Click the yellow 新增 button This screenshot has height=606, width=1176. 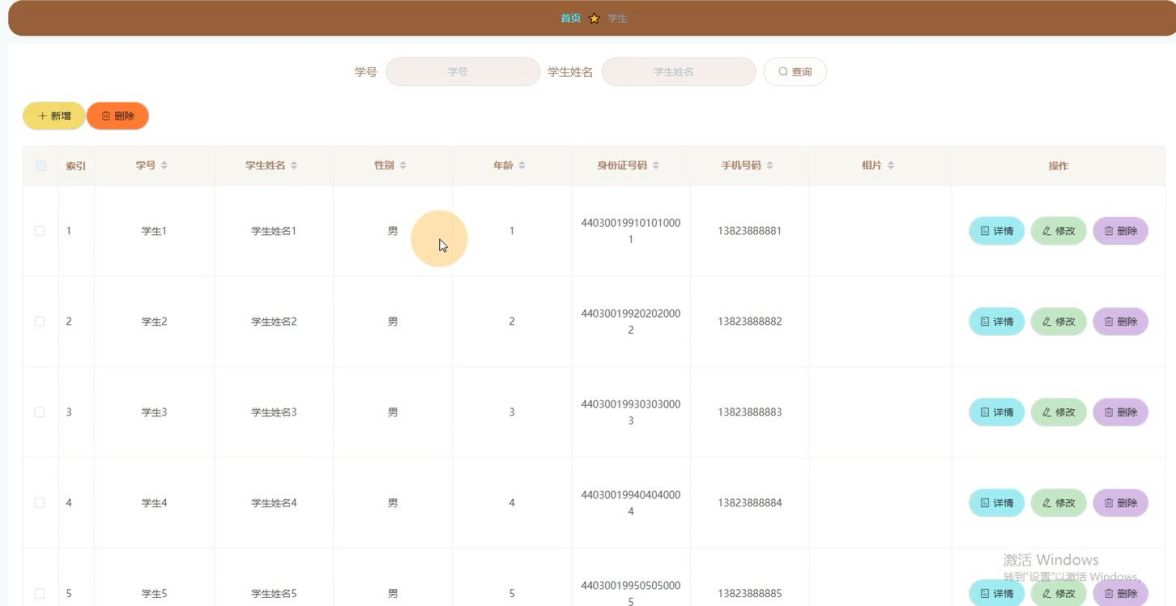[54, 116]
